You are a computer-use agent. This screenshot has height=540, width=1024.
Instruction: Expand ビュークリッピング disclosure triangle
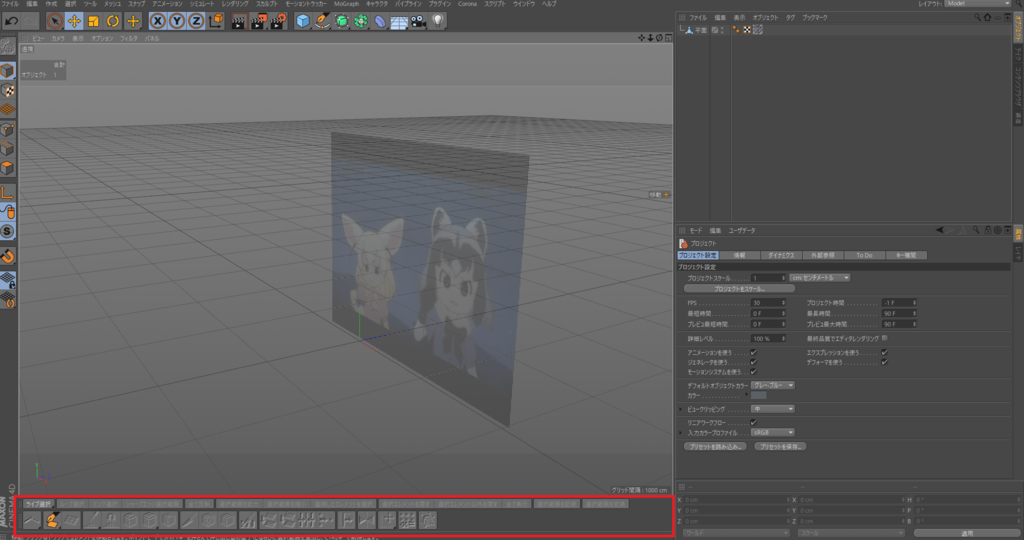pyautogui.click(x=680, y=409)
